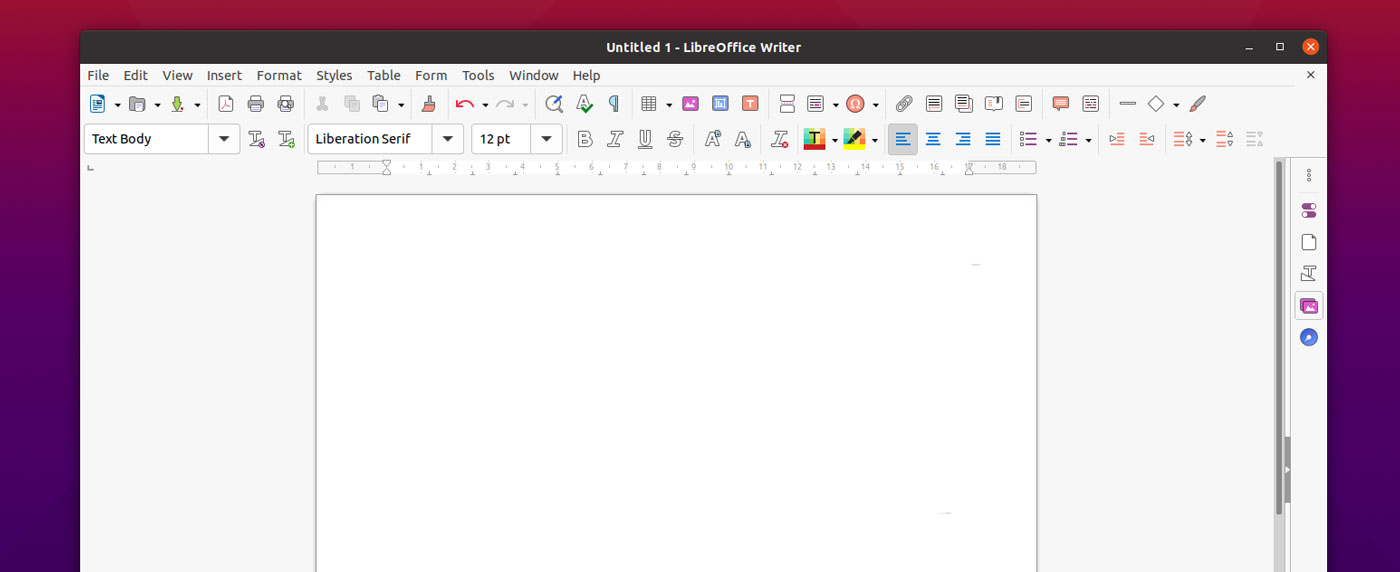Insert a comment
Image resolution: width=1400 pixels, height=572 pixels.
(1061, 103)
